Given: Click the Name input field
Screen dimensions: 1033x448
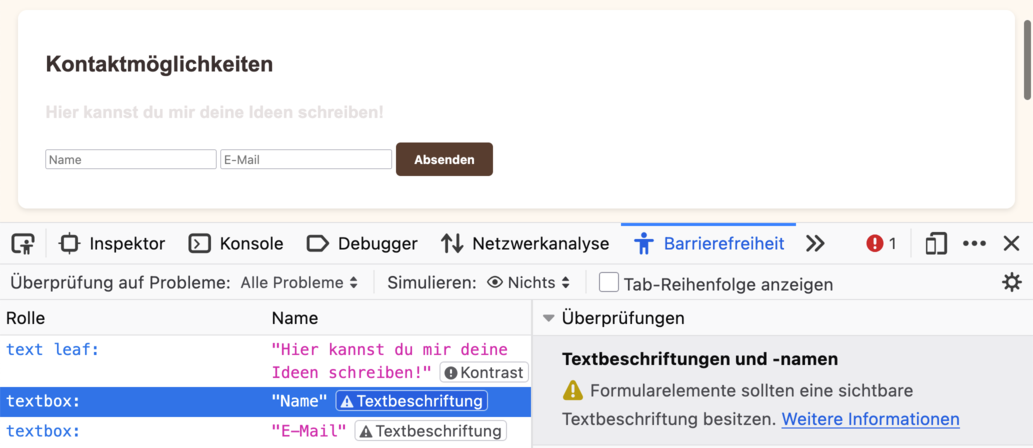Looking at the screenshot, I should [131, 159].
